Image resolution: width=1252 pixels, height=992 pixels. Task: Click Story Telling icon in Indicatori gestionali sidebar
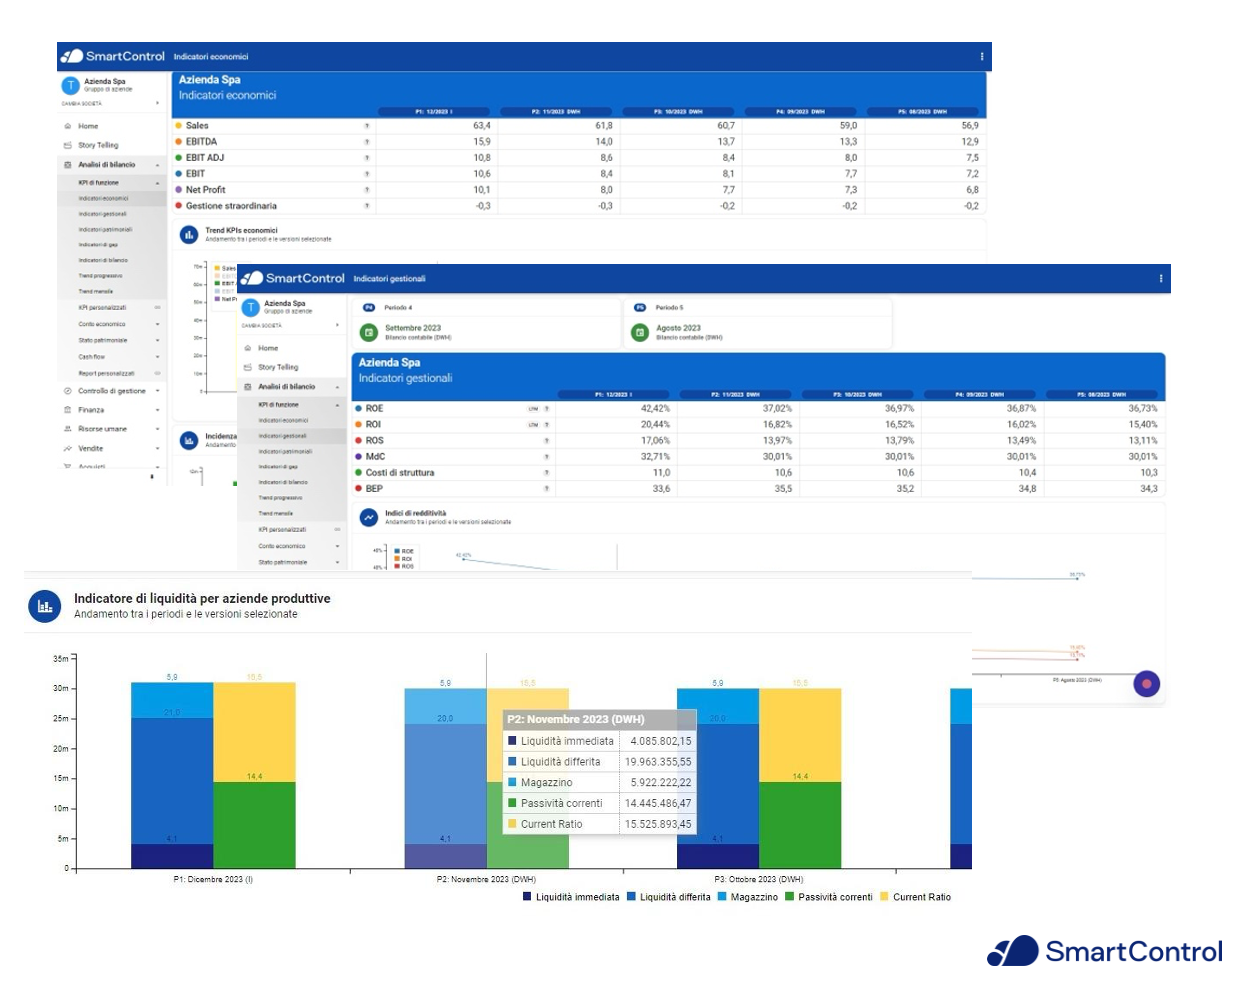tap(248, 367)
